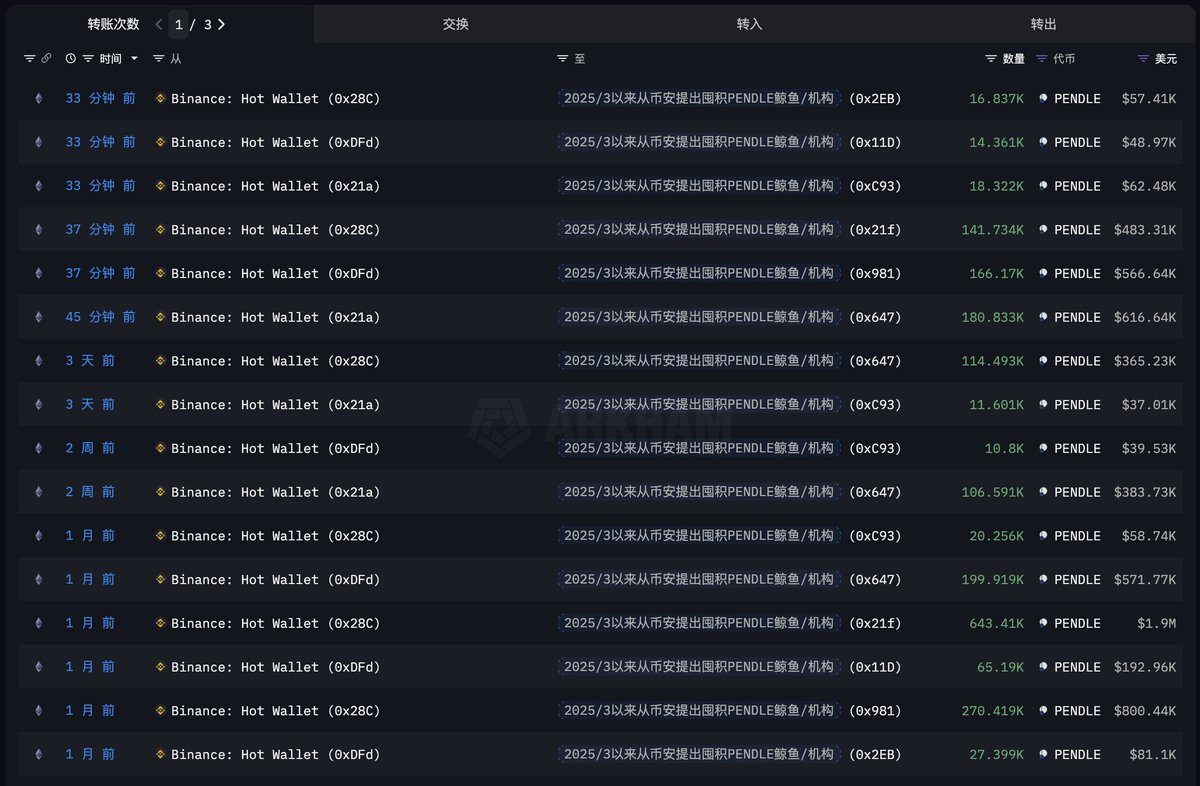Click the PENDLE token icon in the $571.77K row

pos(1044,579)
